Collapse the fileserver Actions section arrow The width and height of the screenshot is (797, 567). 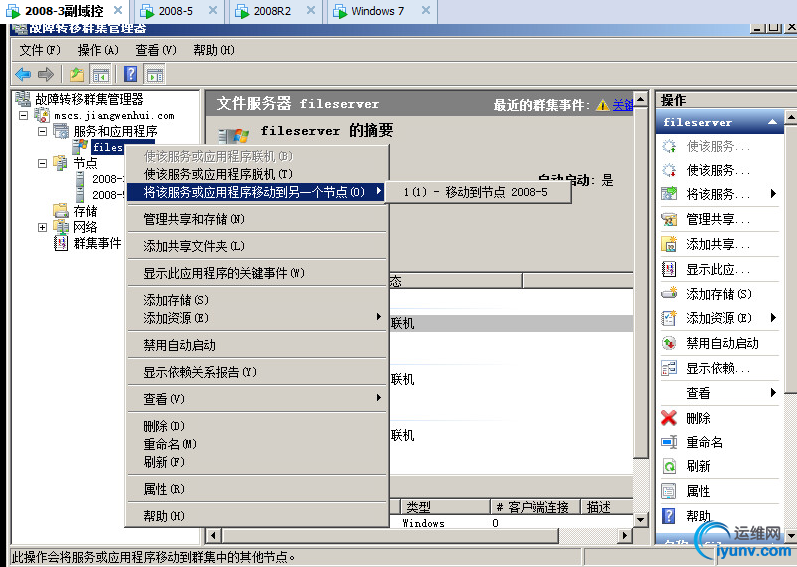tap(772, 122)
